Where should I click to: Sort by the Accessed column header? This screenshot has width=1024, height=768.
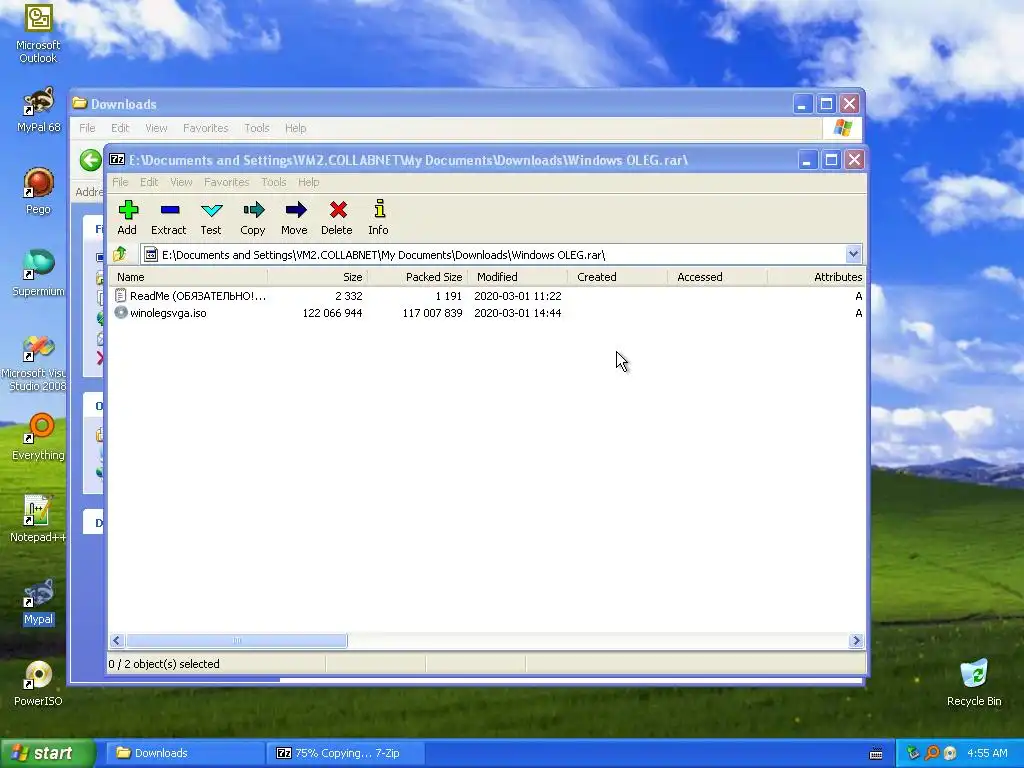click(717, 277)
